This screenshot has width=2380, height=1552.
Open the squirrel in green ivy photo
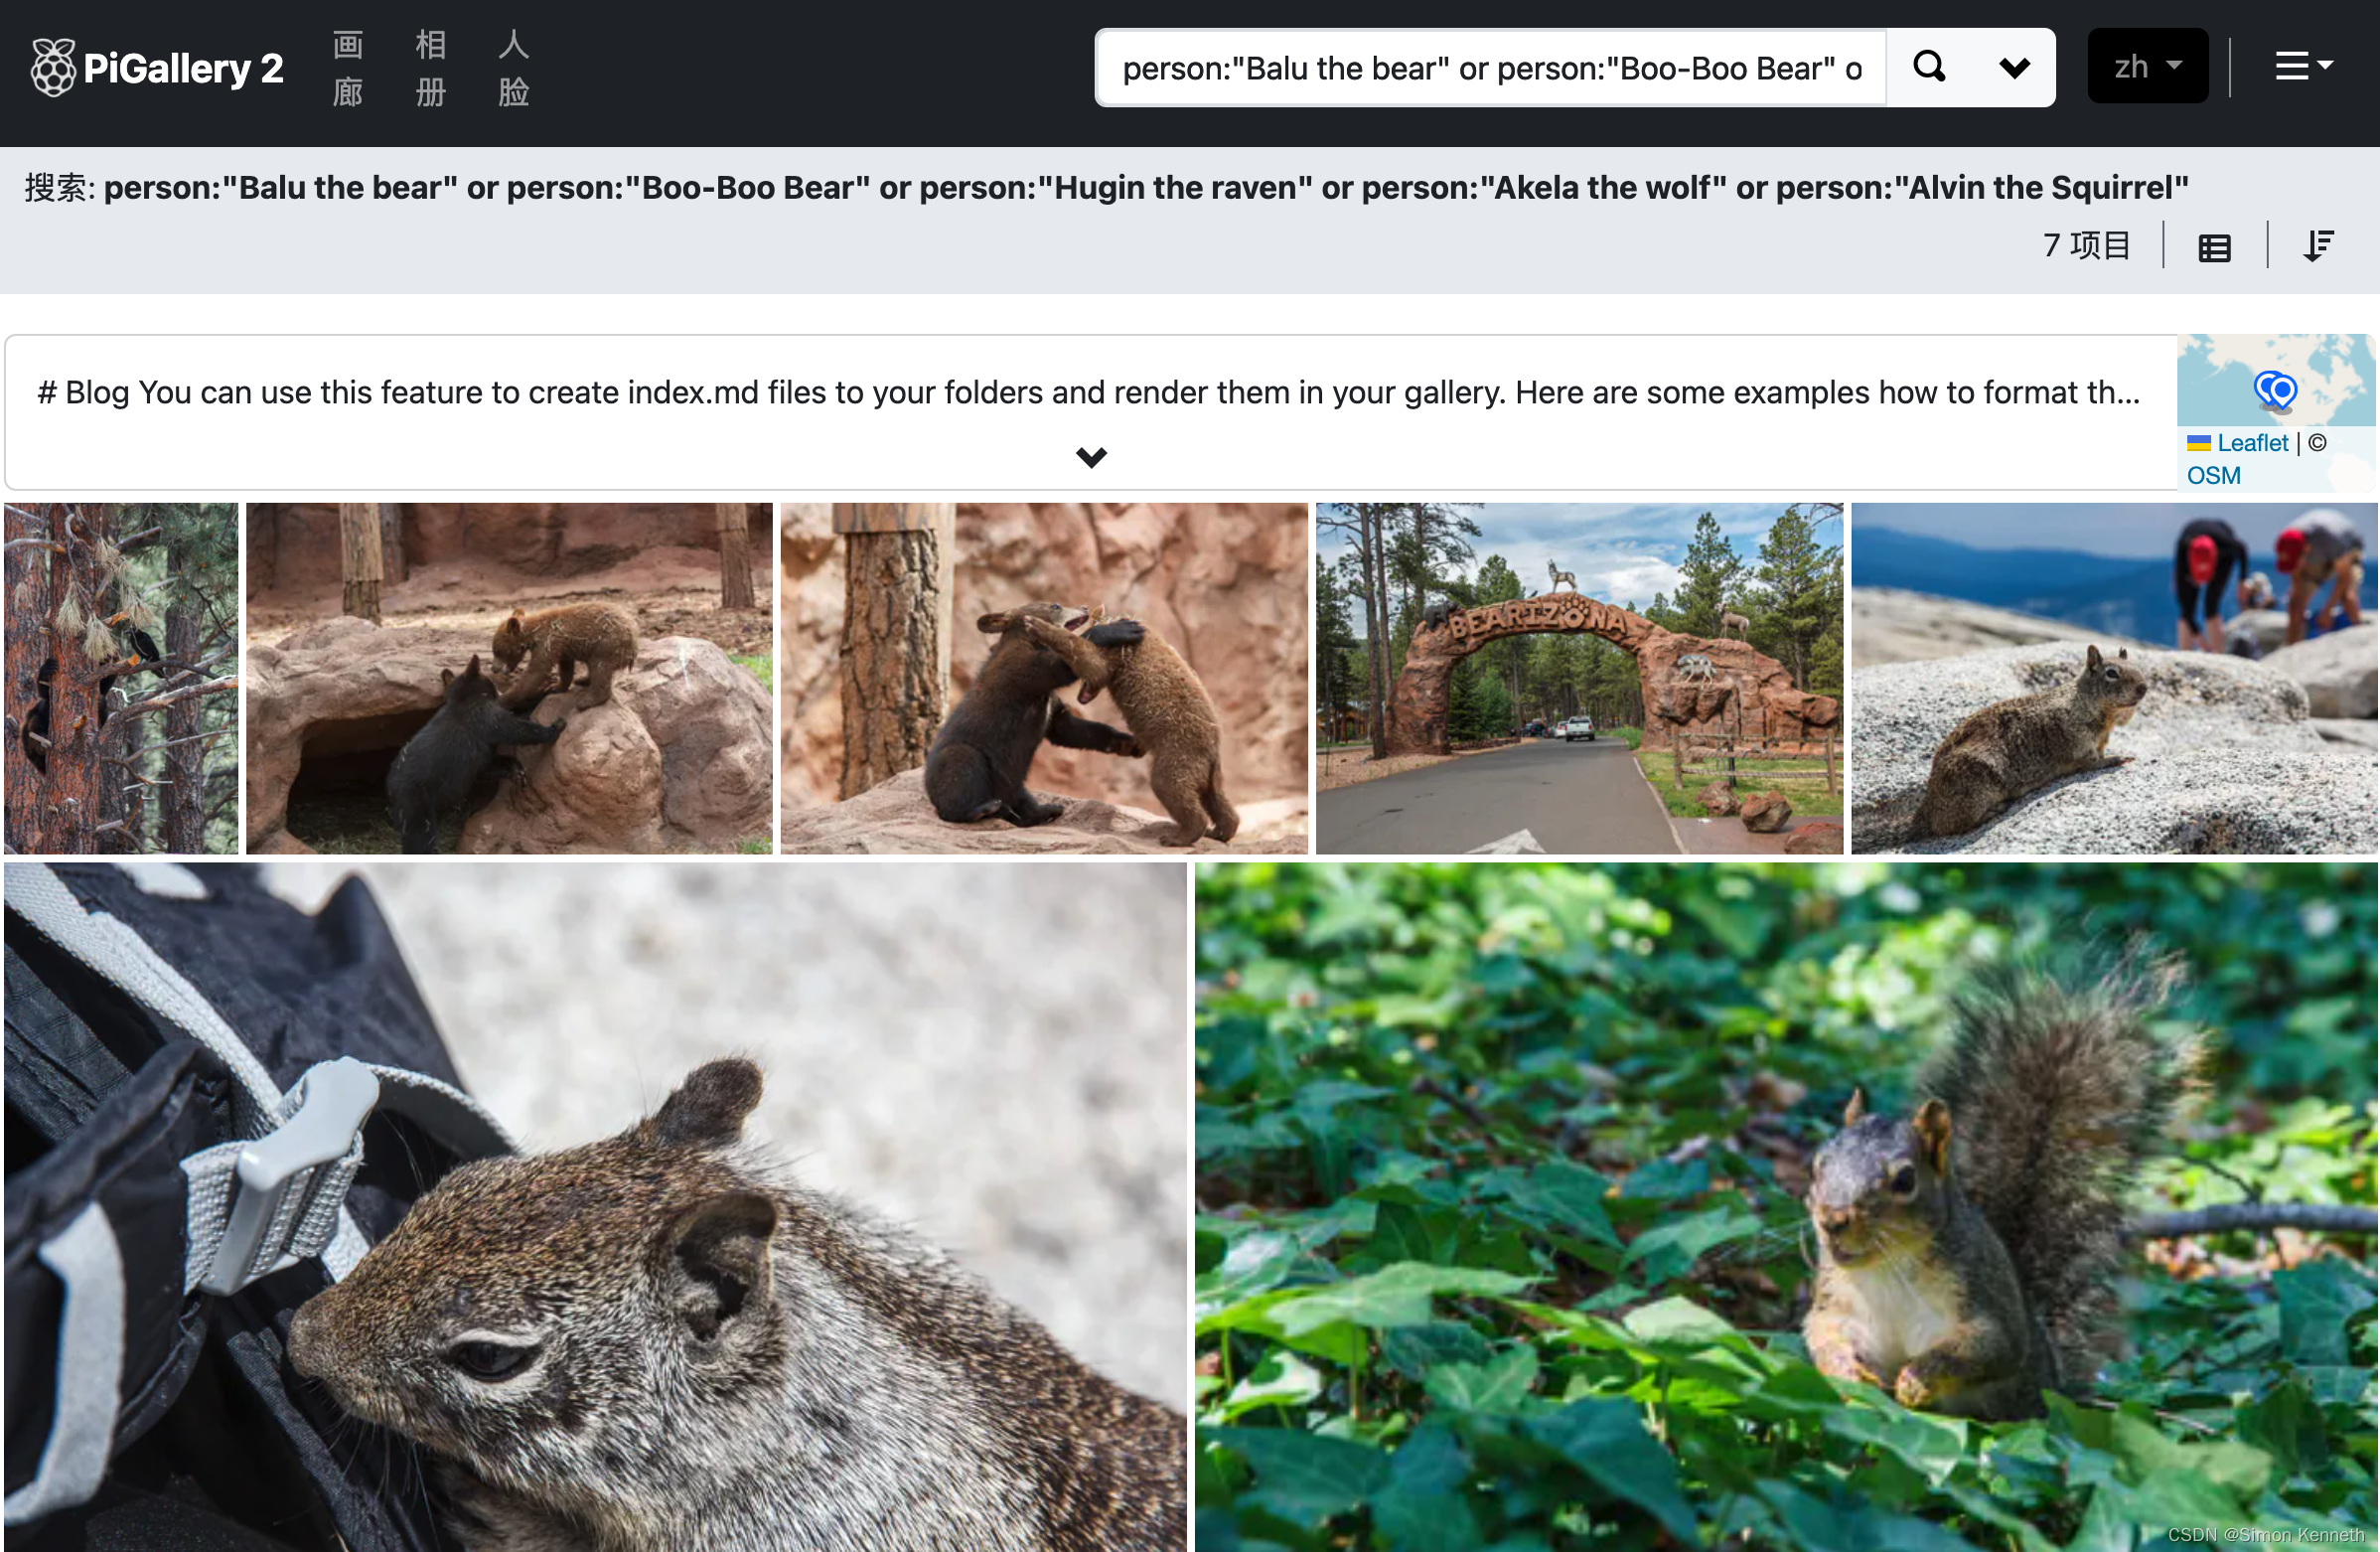coord(1785,1206)
